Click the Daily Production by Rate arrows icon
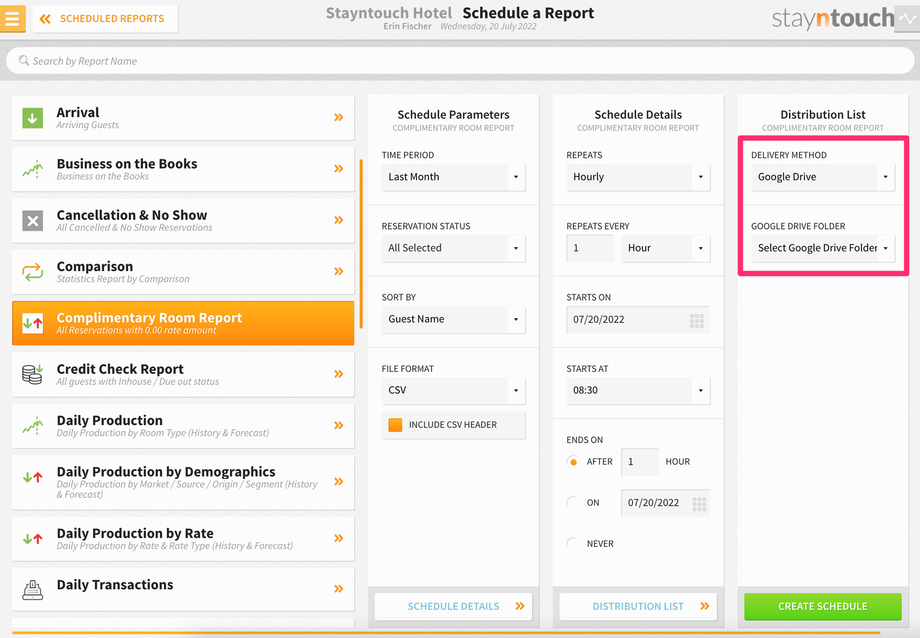This screenshot has width=920, height=638. [33, 538]
